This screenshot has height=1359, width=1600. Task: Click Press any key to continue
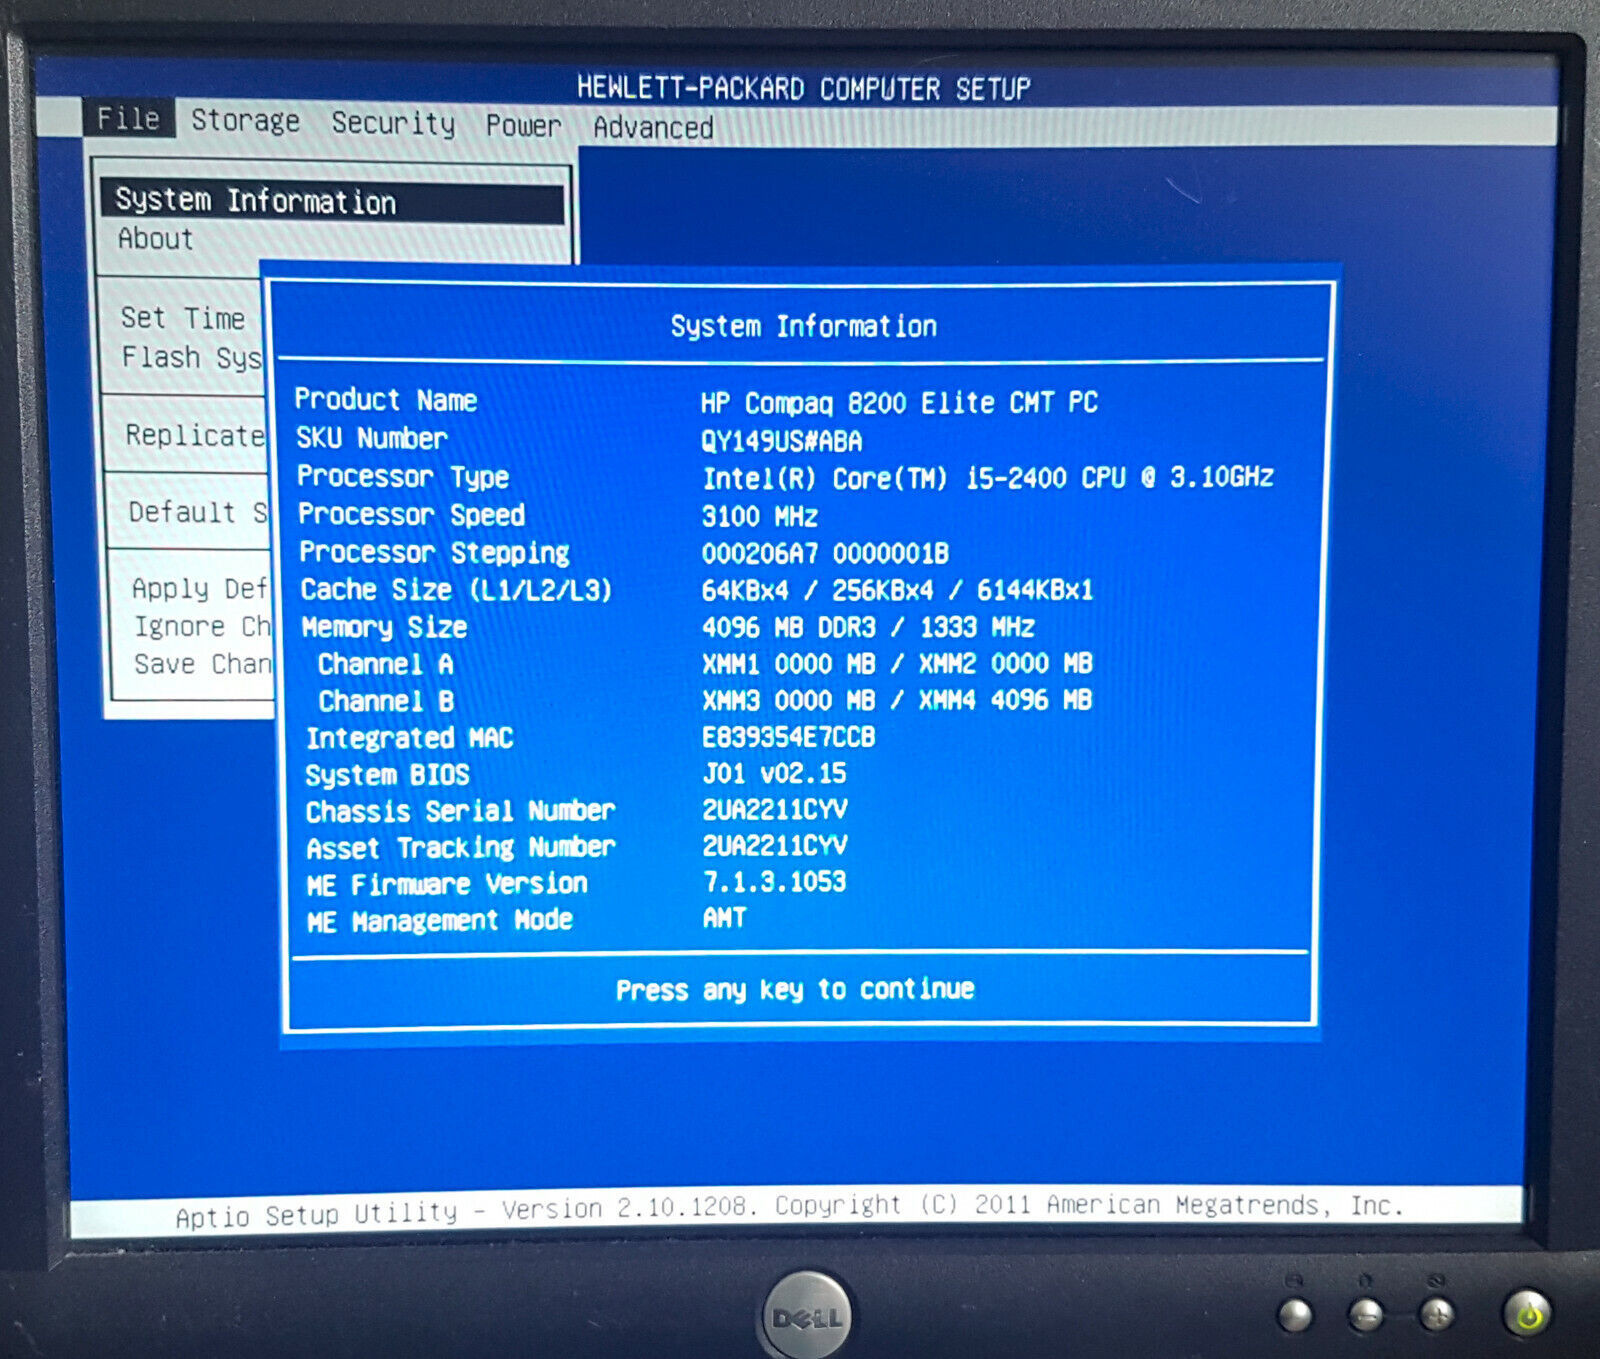[795, 990]
